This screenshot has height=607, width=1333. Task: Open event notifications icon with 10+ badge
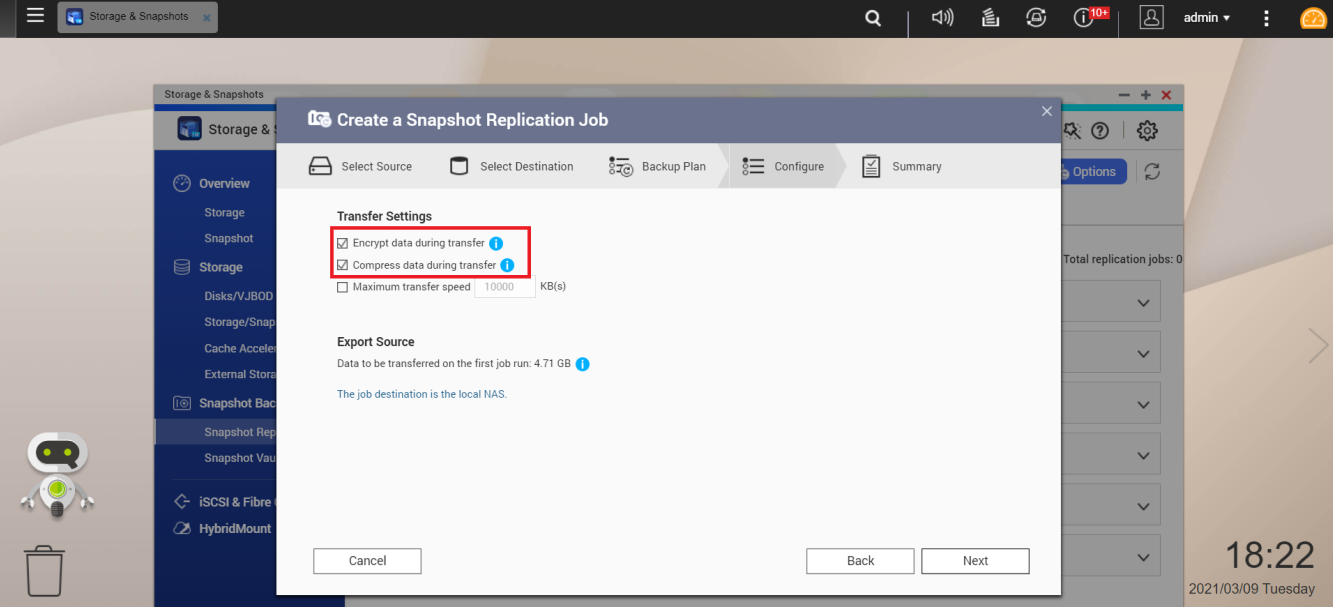pyautogui.click(x=1084, y=18)
